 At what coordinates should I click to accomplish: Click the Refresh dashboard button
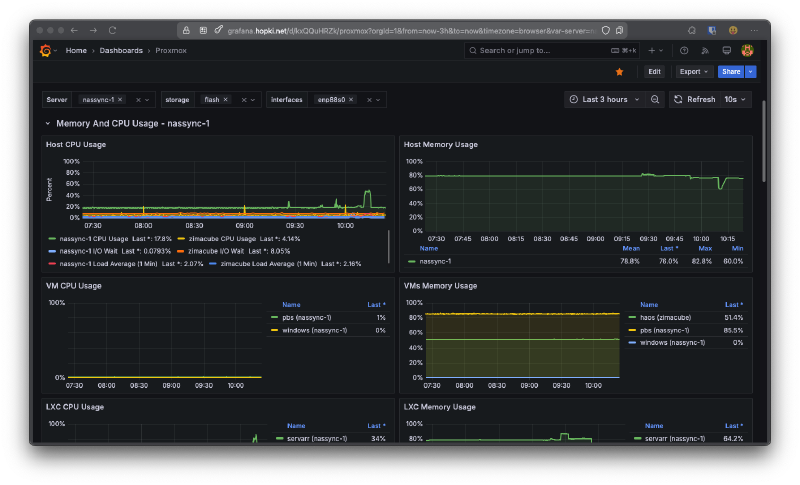[x=693, y=100]
